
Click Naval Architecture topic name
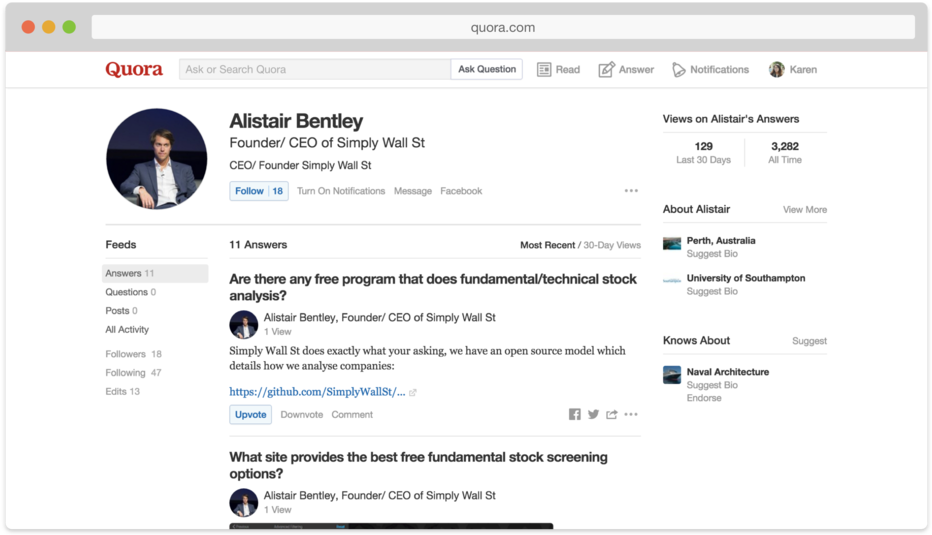click(728, 372)
